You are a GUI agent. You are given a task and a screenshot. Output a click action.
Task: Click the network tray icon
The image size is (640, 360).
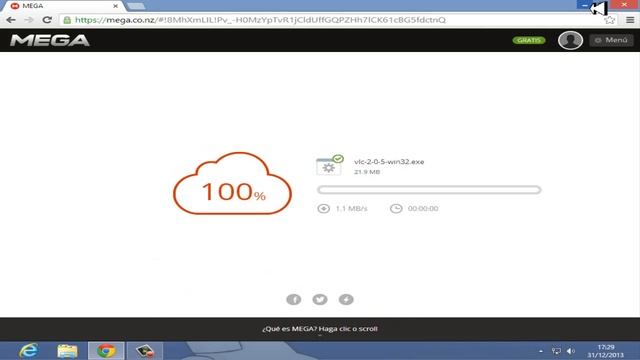coord(556,351)
